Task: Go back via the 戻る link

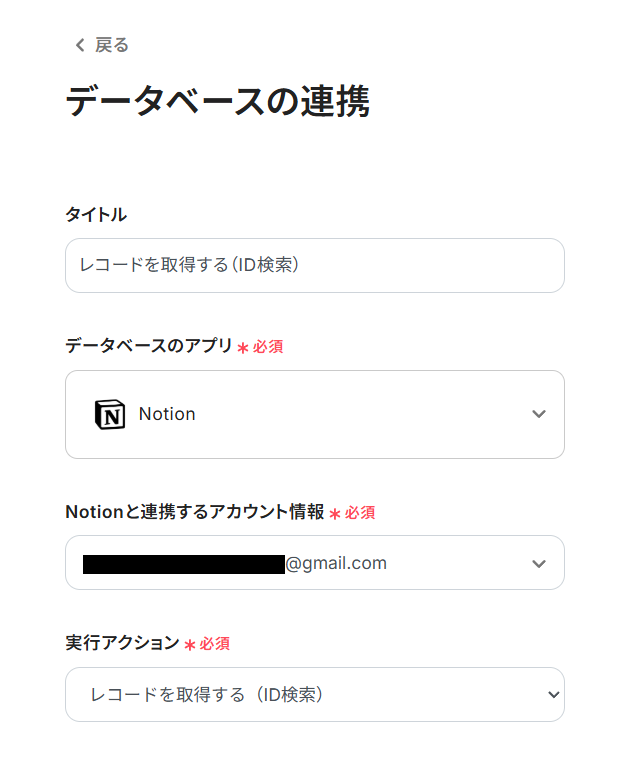Action: (111, 45)
